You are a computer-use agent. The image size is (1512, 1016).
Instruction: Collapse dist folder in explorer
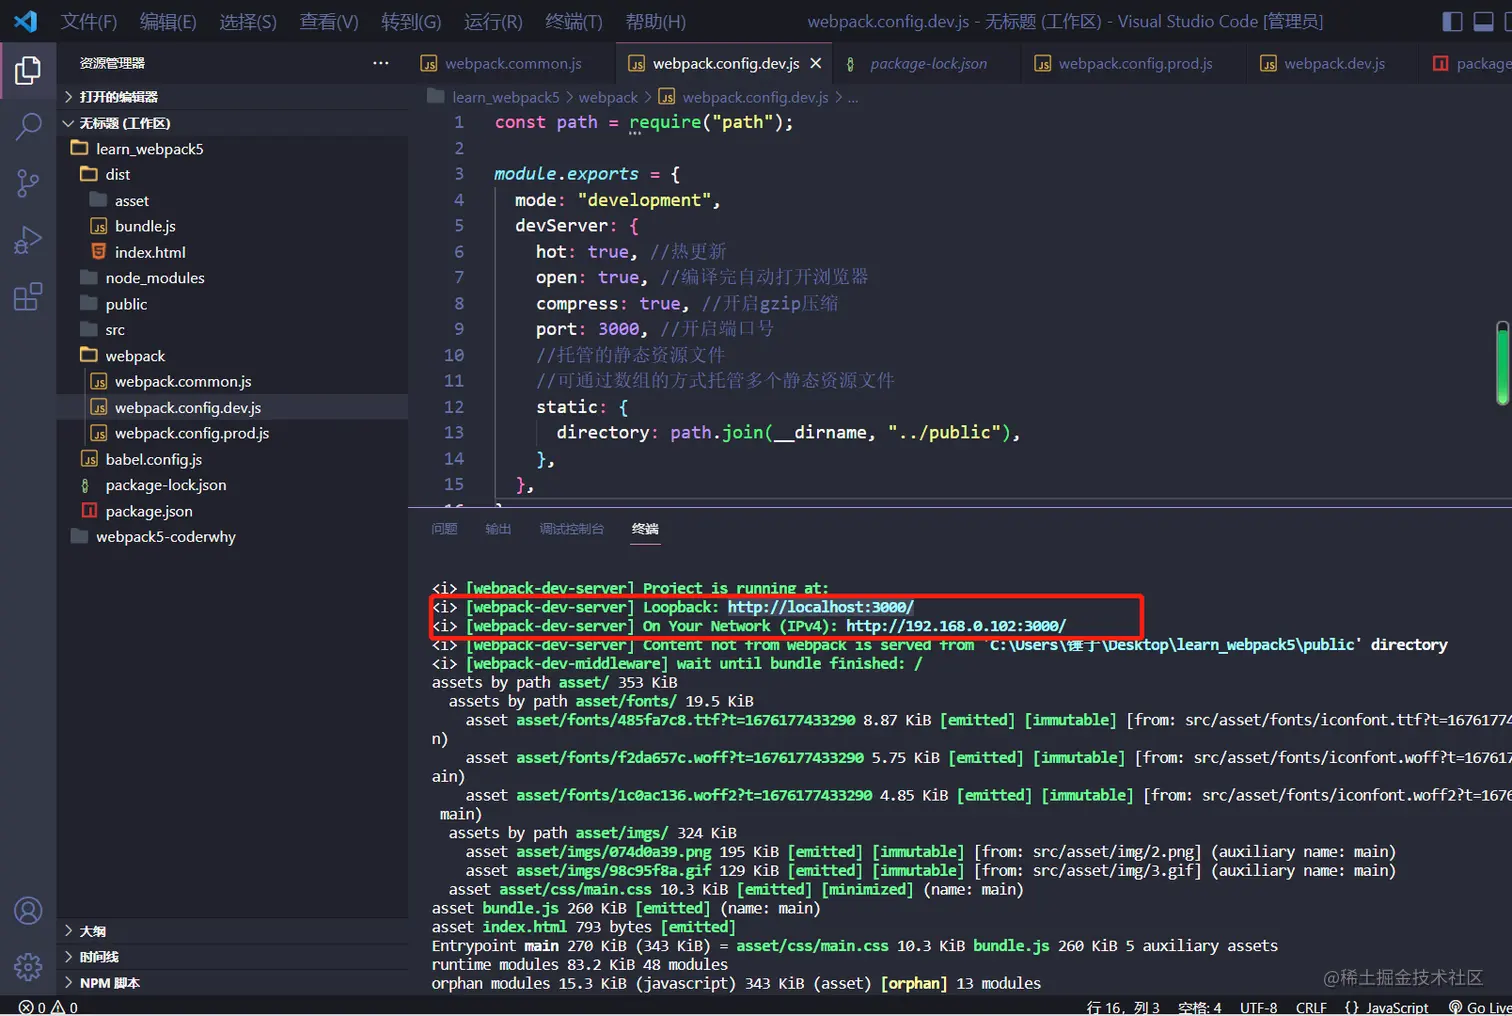pos(232,174)
